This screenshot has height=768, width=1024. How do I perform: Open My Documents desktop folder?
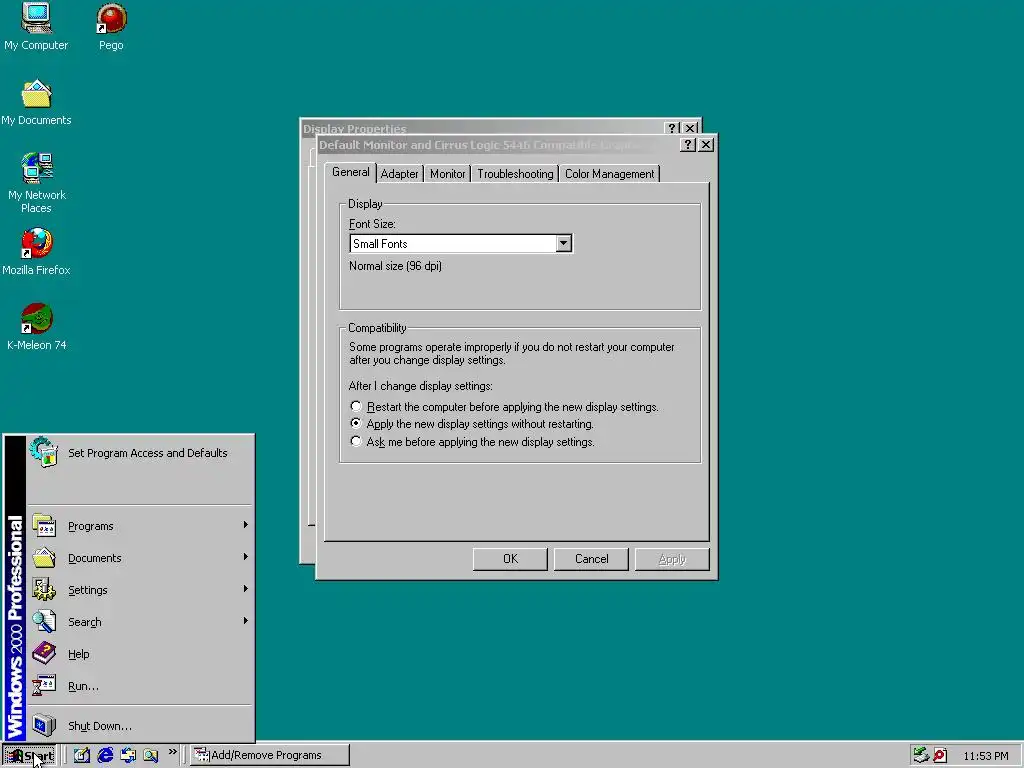(36, 93)
